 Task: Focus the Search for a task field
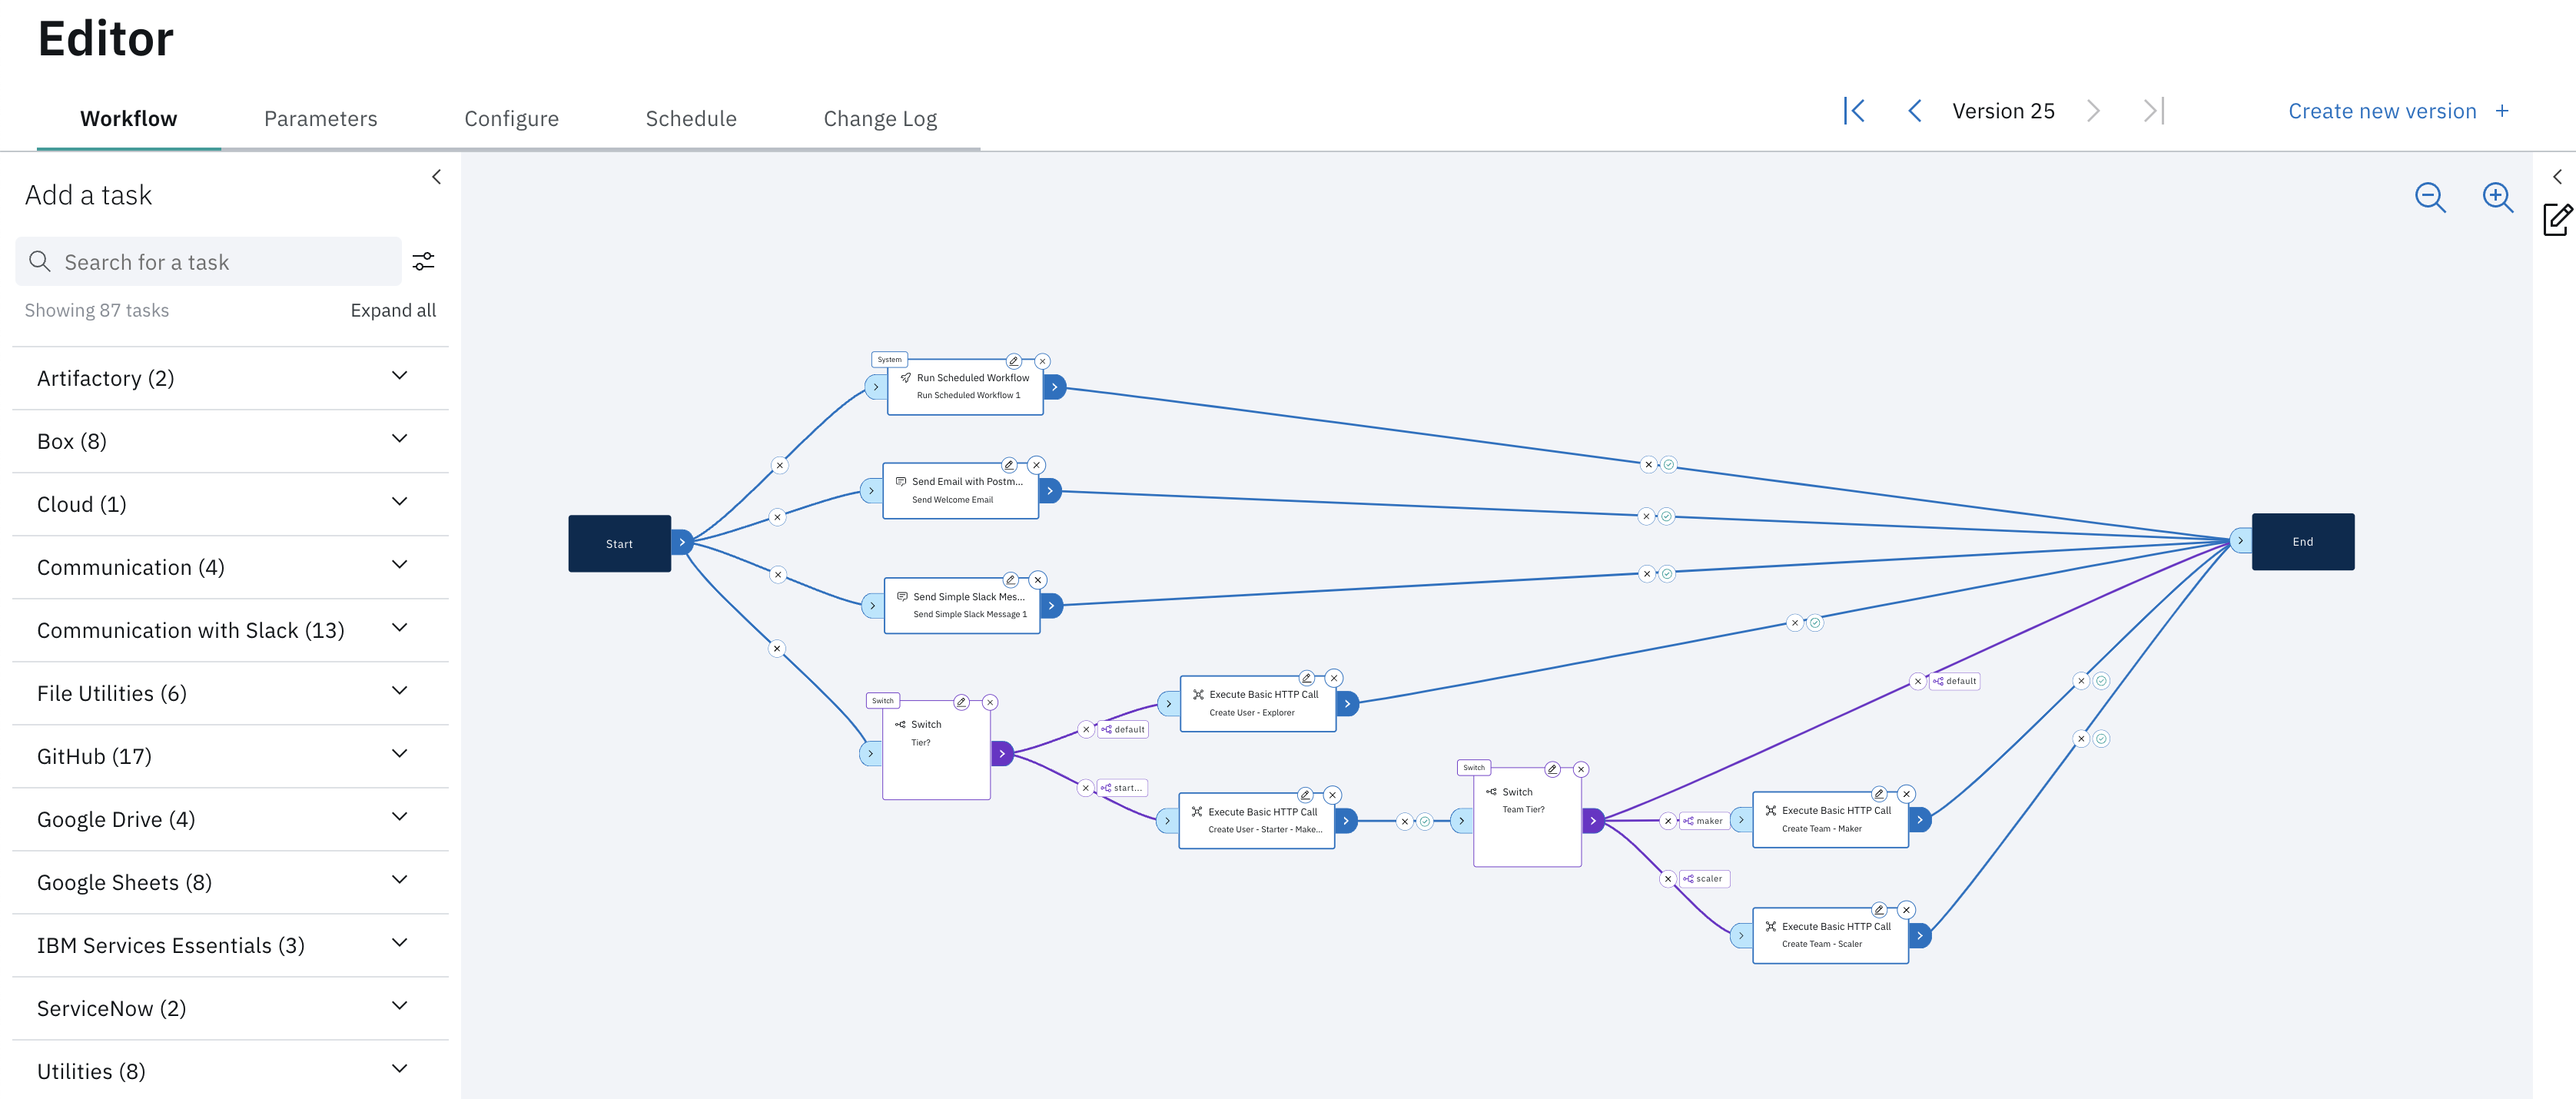coord(208,261)
